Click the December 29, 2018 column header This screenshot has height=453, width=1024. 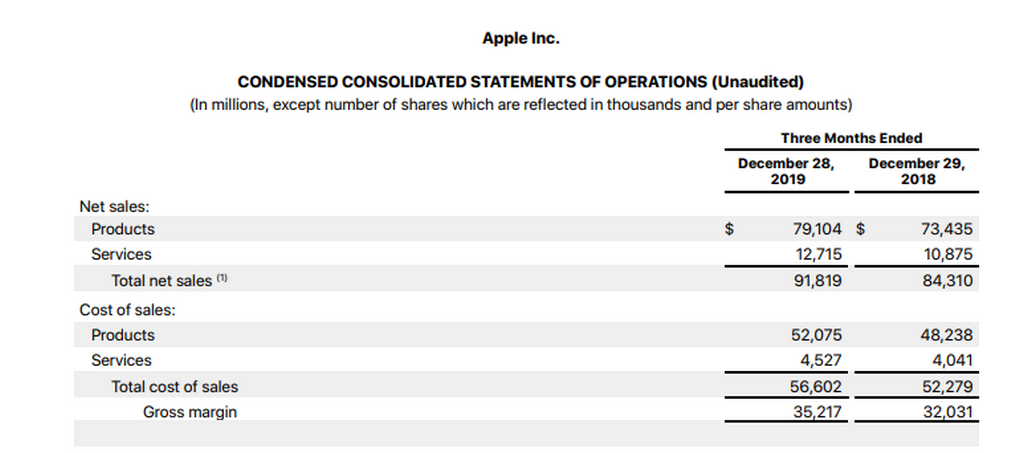(917, 171)
